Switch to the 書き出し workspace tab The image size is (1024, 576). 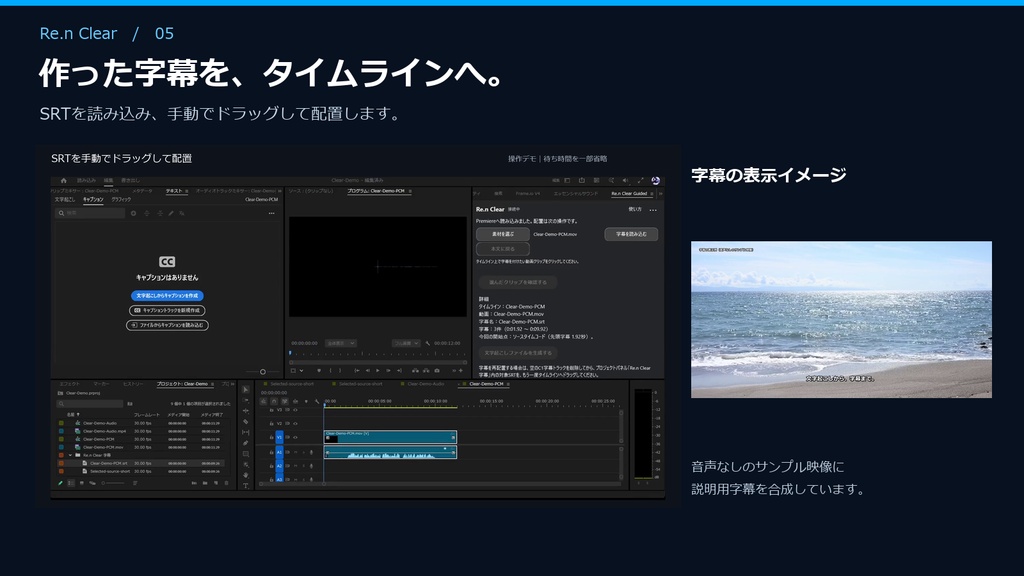coord(131,181)
